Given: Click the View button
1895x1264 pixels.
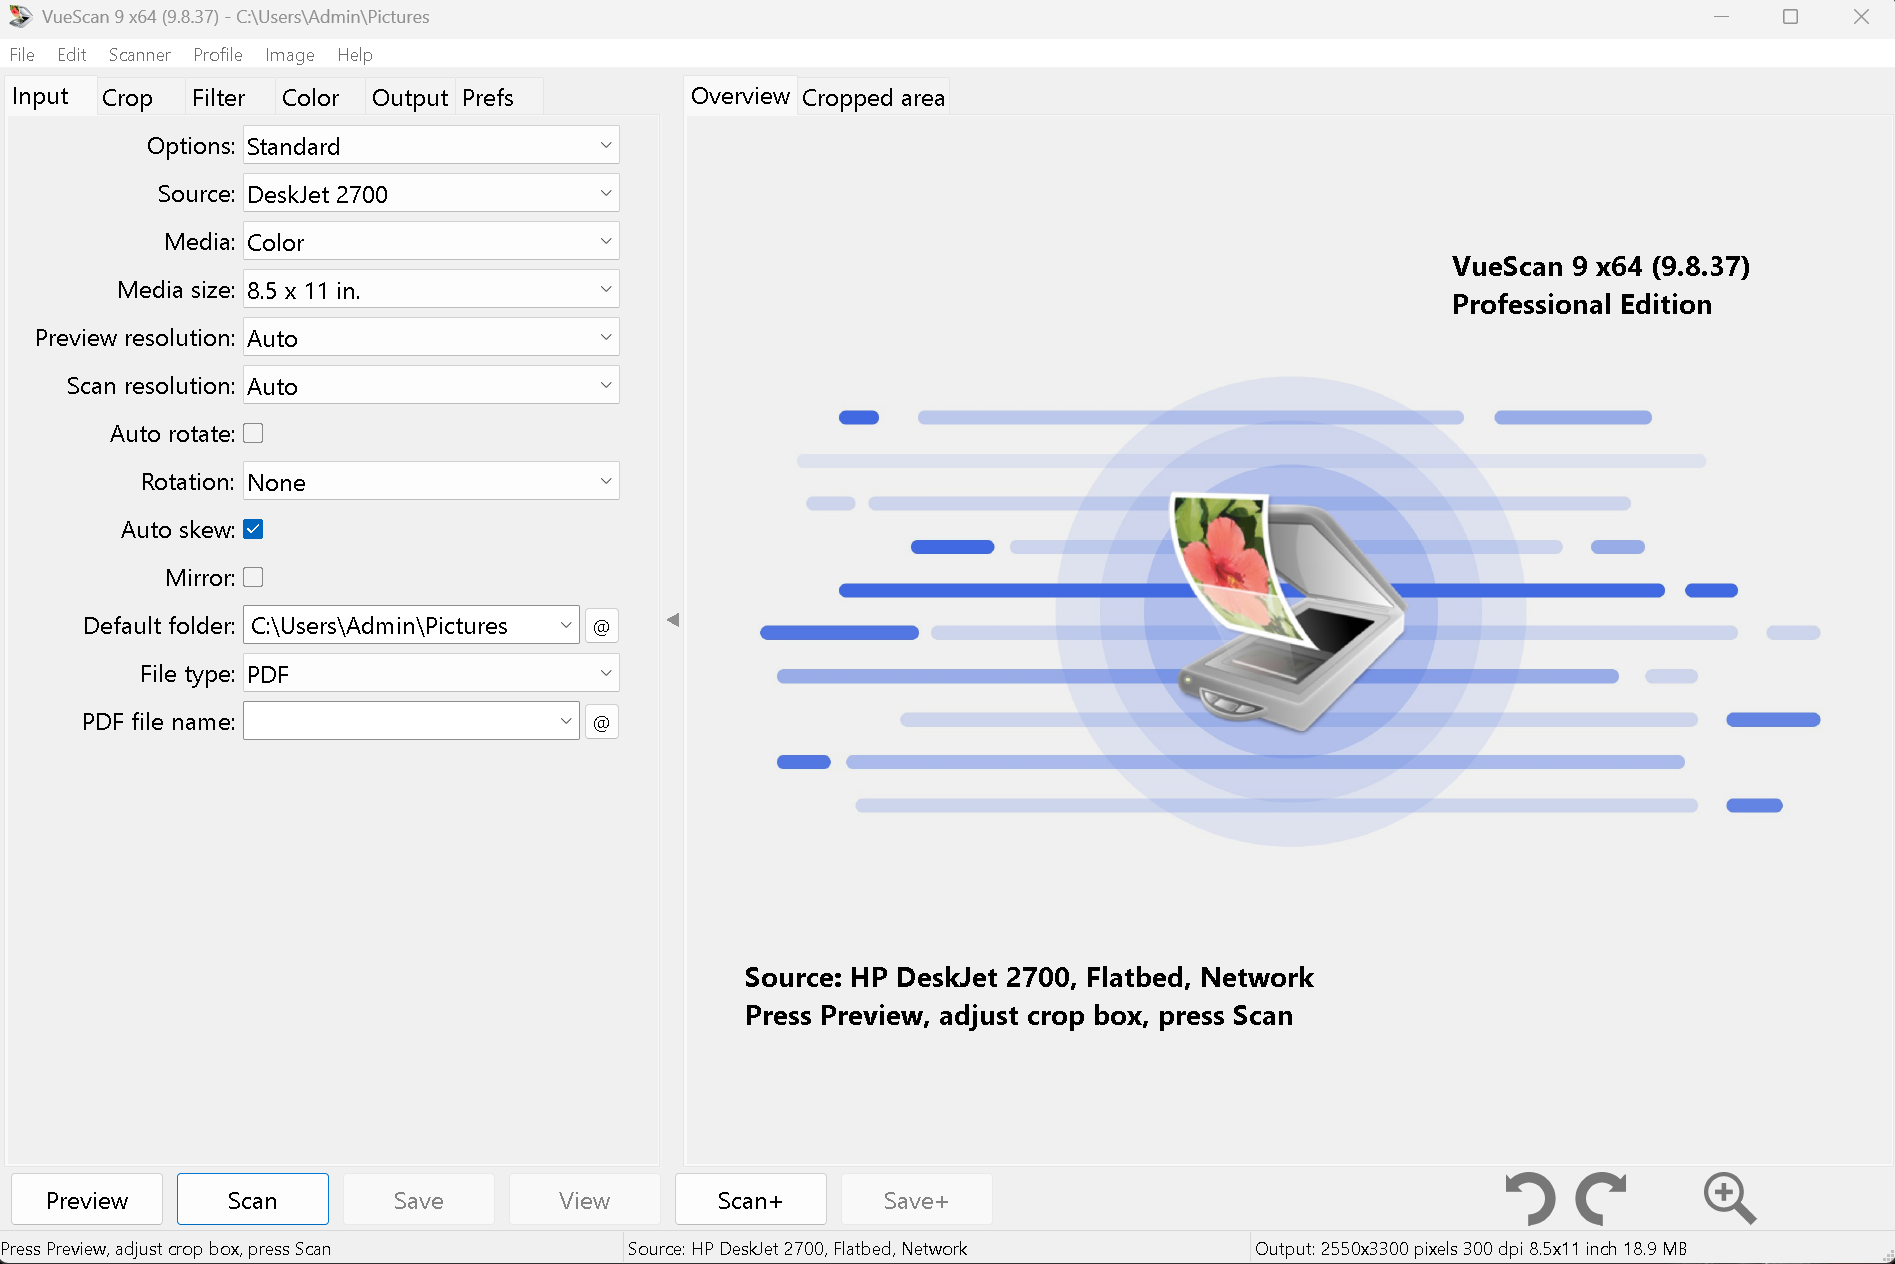Looking at the screenshot, I should 585,1199.
